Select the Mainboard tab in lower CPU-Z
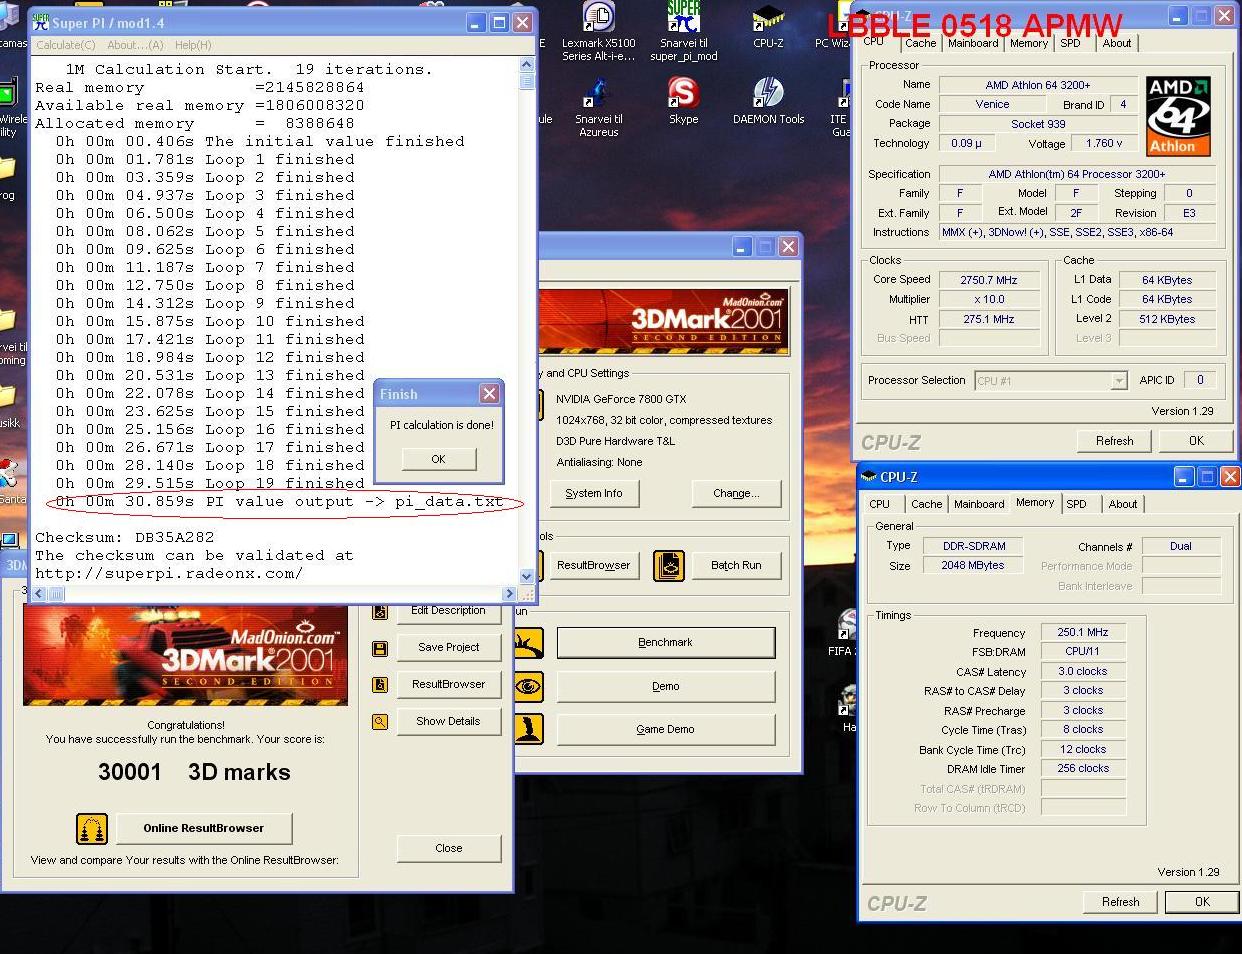This screenshot has width=1242, height=954. click(979, 504)
